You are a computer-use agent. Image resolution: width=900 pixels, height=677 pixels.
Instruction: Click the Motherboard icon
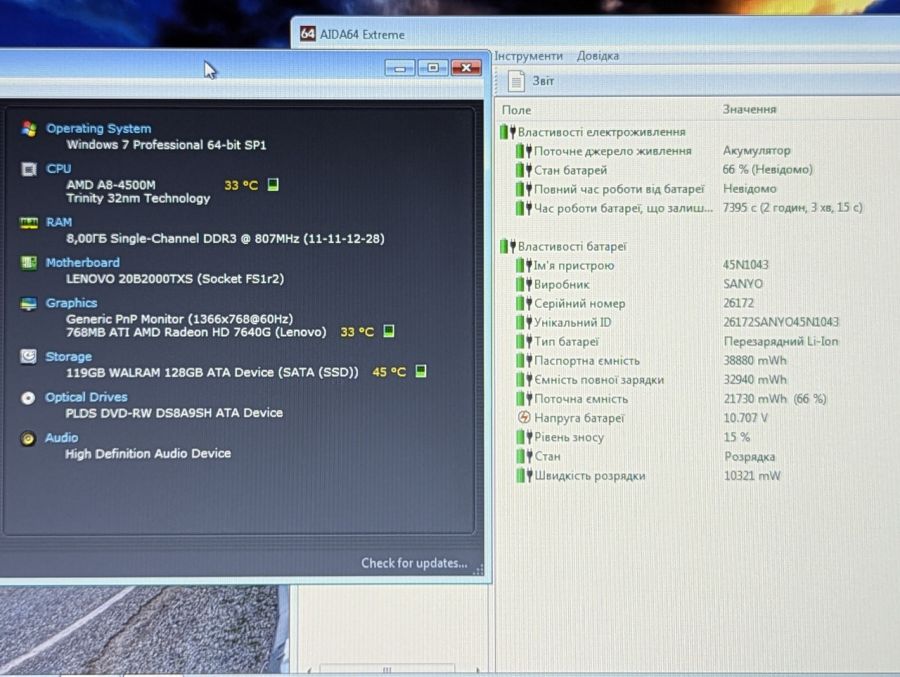point(29,262)
